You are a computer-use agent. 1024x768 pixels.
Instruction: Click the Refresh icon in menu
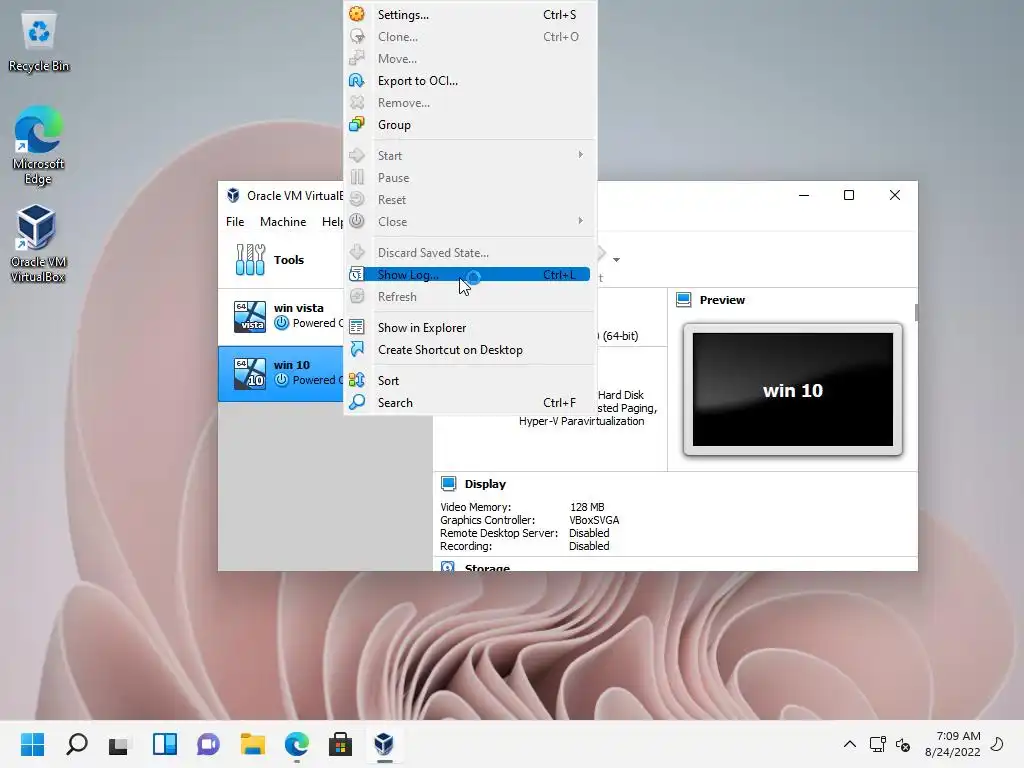click(x=357, y=296)
